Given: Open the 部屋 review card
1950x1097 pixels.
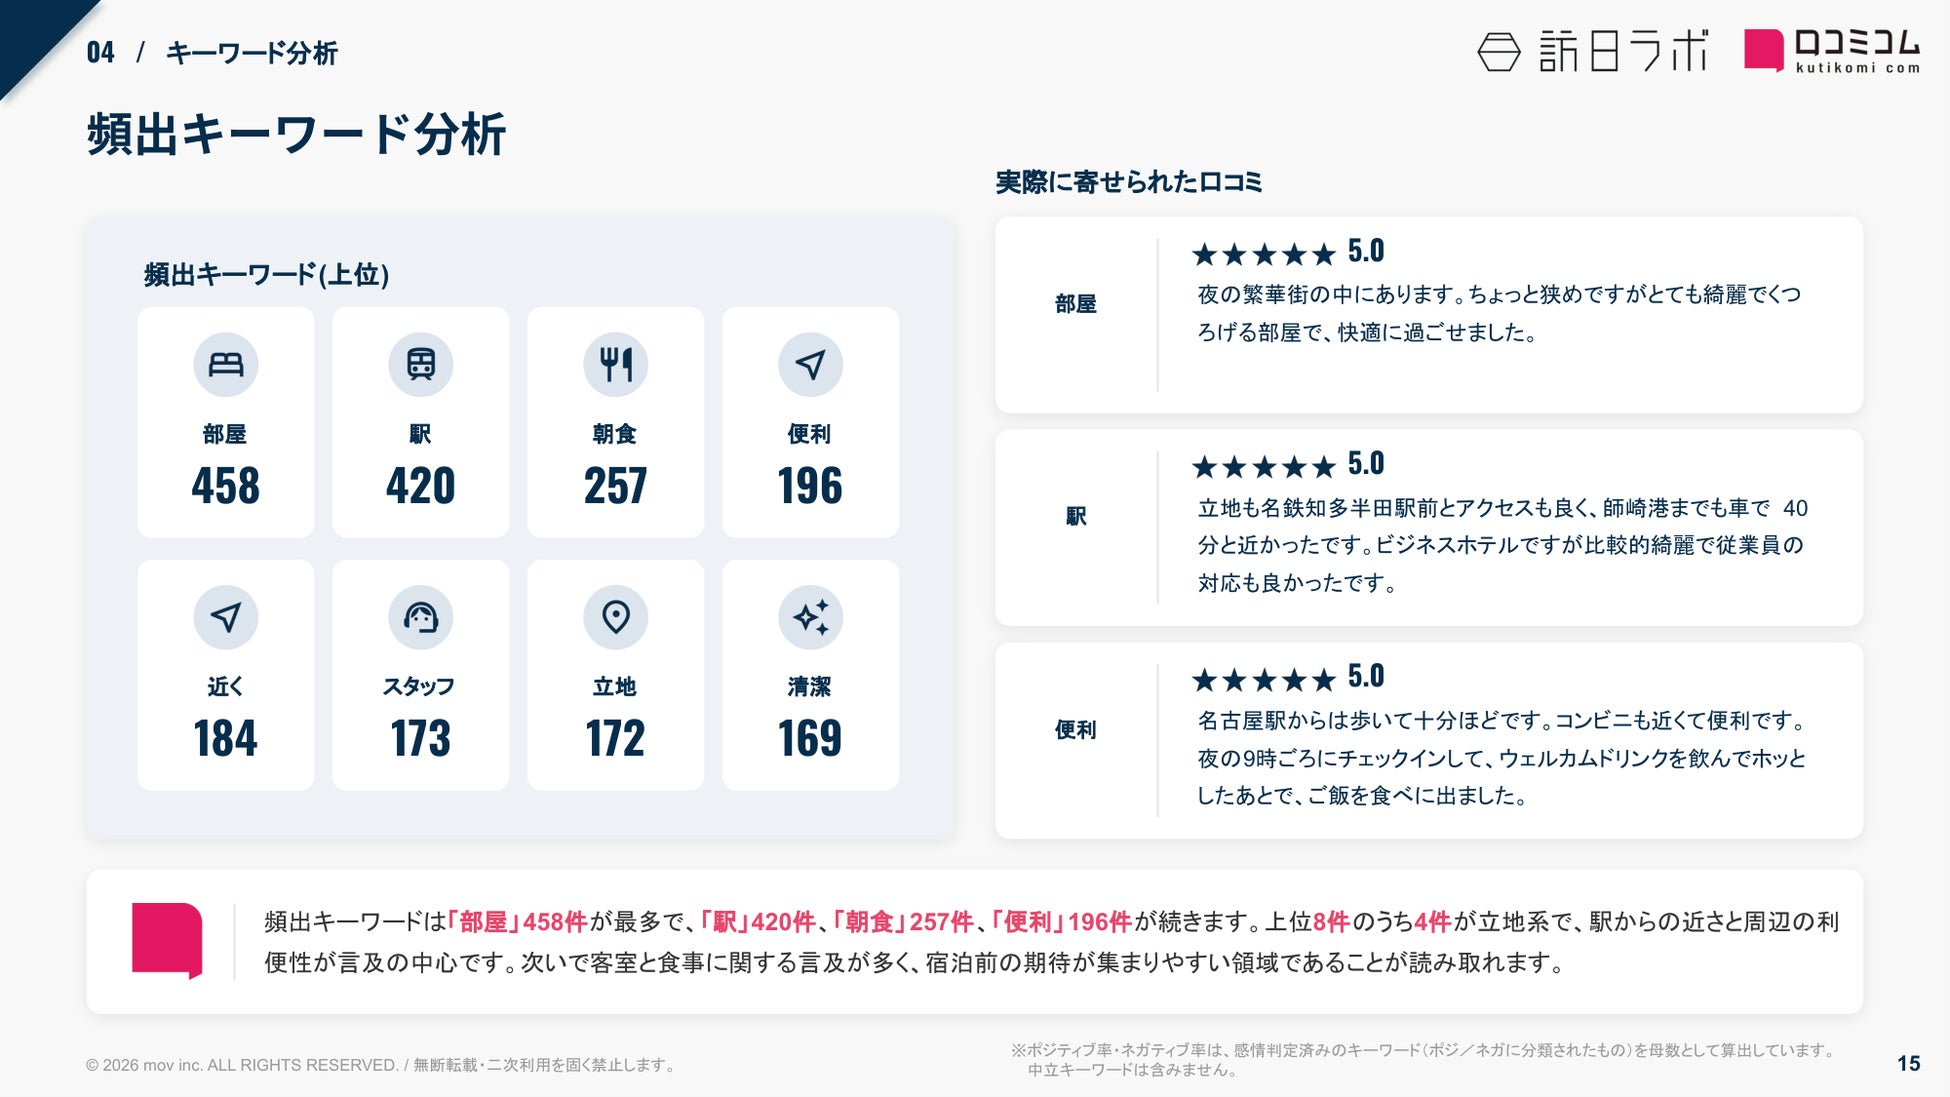Looking at the screenshot, I should coord(1429,315).
